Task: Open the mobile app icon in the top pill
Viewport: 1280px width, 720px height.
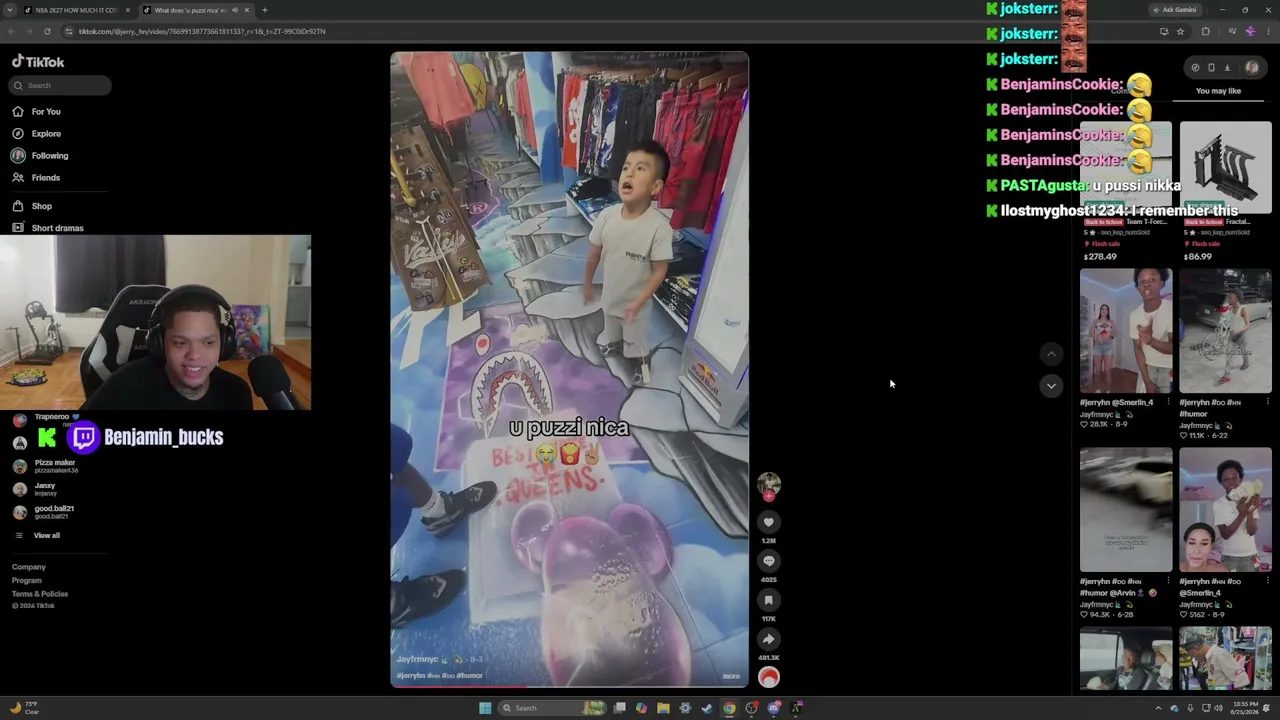Action: click(x=1211, y=68)
